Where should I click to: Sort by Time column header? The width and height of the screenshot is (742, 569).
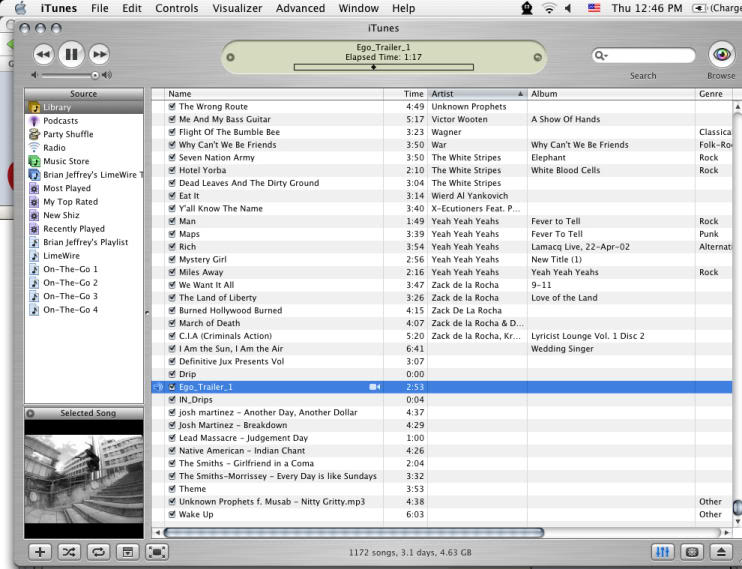pos(406,94)
